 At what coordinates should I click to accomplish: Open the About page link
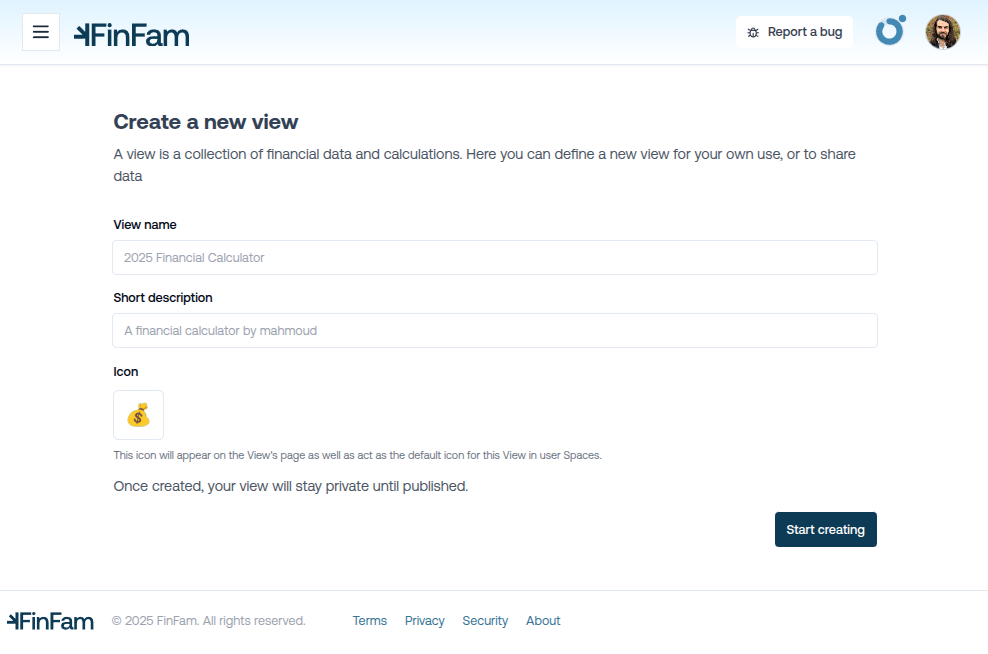(543, 620)
